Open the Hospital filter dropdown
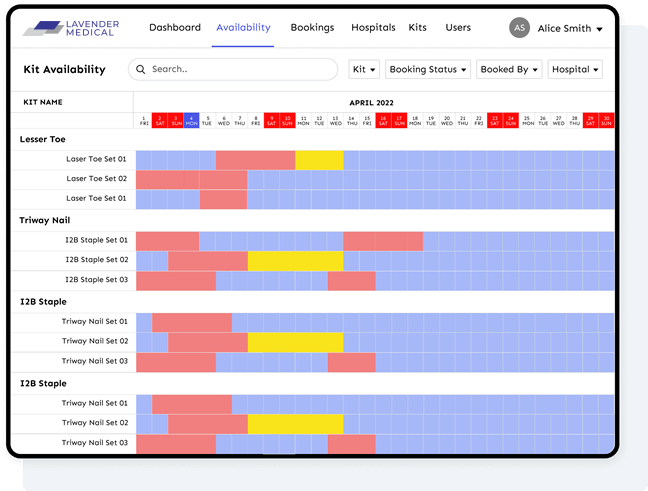 pyautogui.click(x=575, y=70)
